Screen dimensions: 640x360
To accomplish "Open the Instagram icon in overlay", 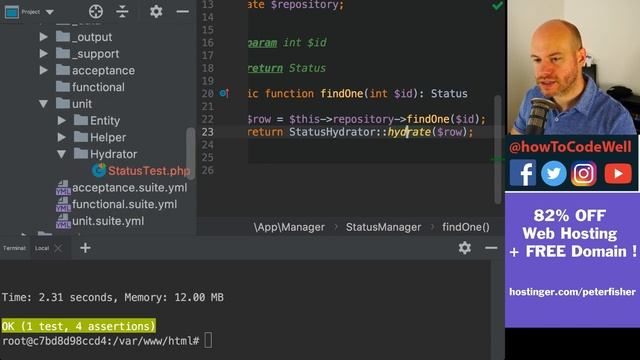I will [x=584, y=173].
